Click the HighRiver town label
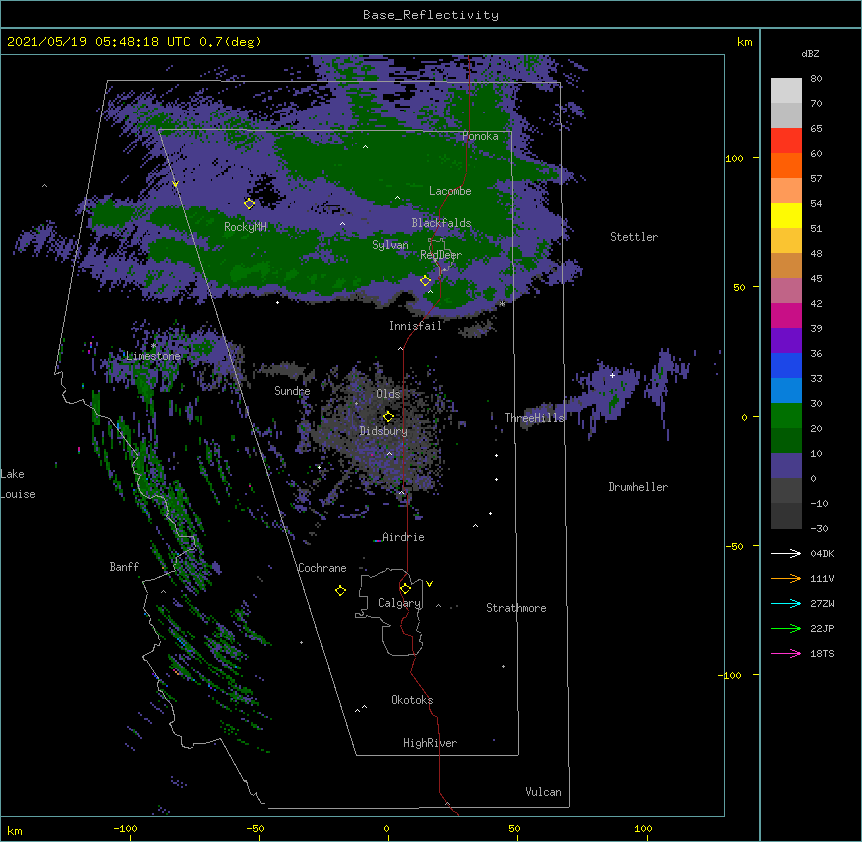Viewport: 862px width, 842px height. 430,743
